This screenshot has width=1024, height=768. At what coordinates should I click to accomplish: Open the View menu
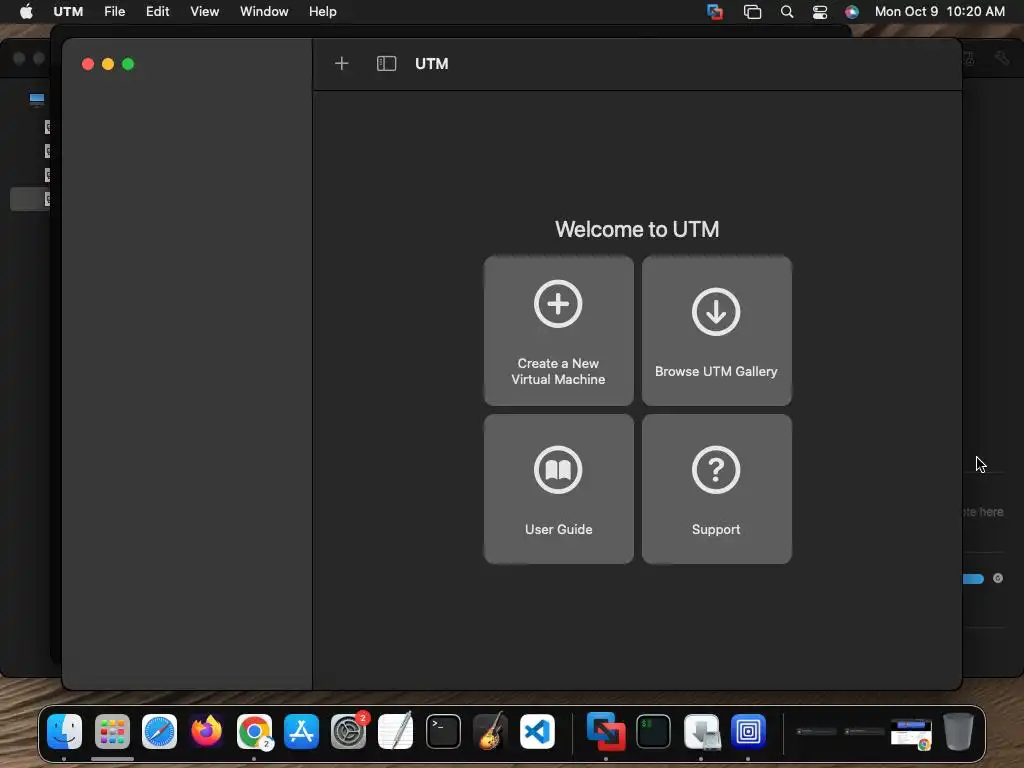(x=204, y=12)
